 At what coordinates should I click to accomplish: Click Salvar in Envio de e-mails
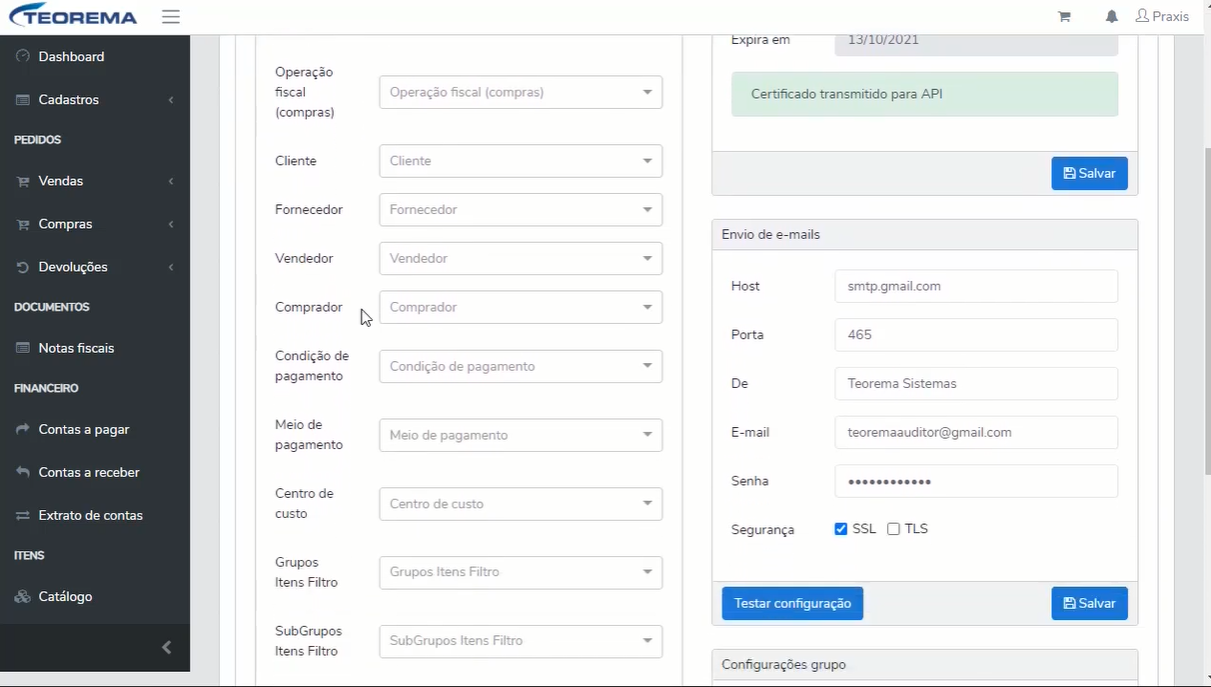click(x=1089, y=603)
